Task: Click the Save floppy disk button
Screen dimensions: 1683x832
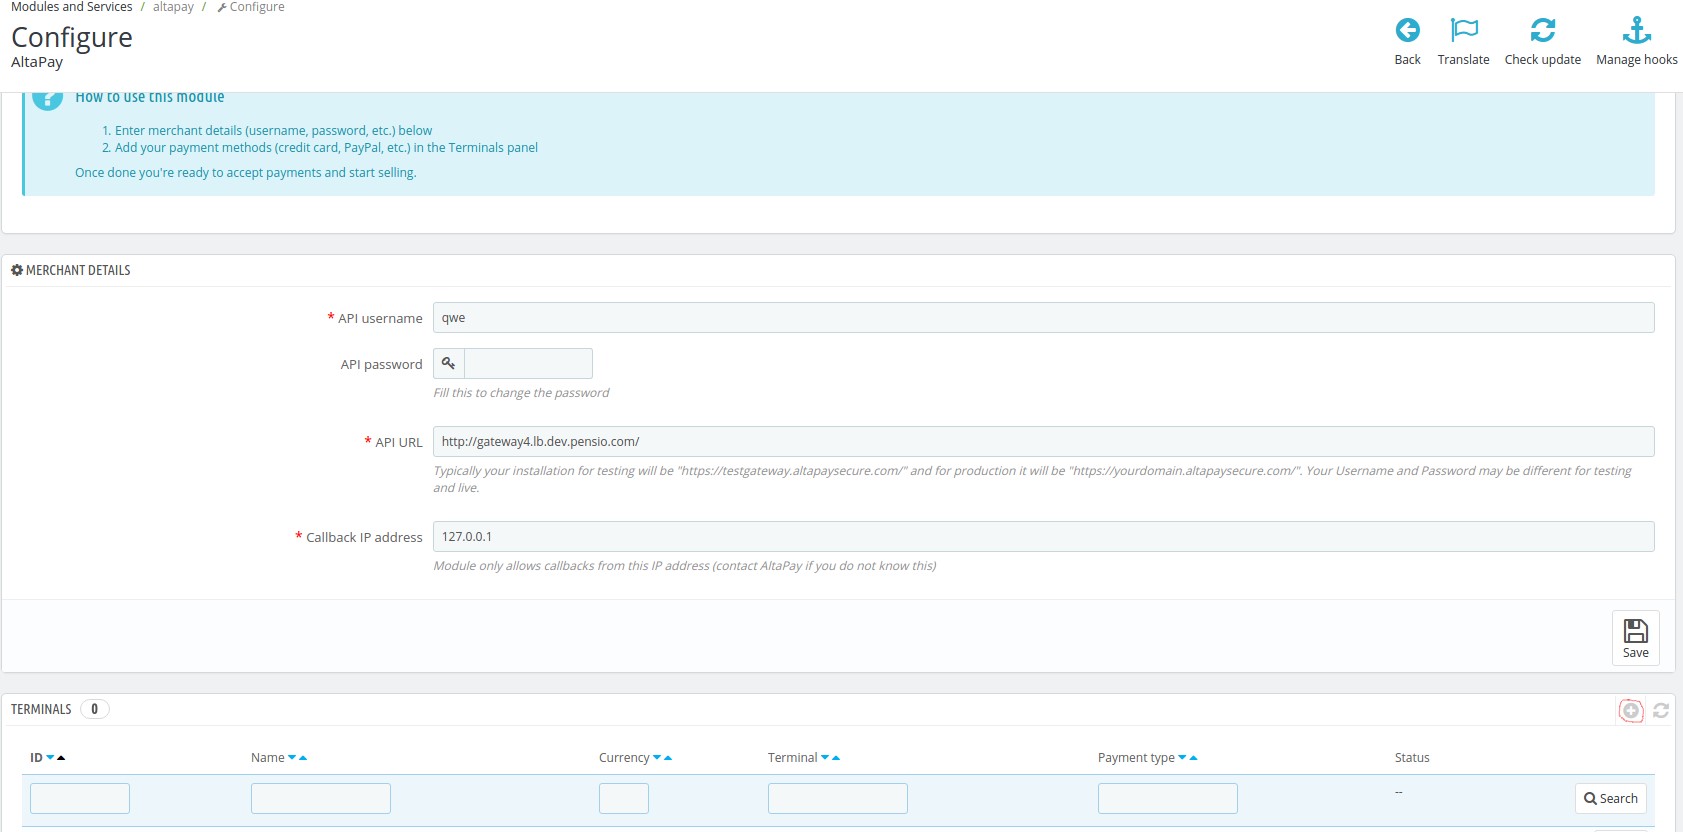Action: tap(1636, 637)
